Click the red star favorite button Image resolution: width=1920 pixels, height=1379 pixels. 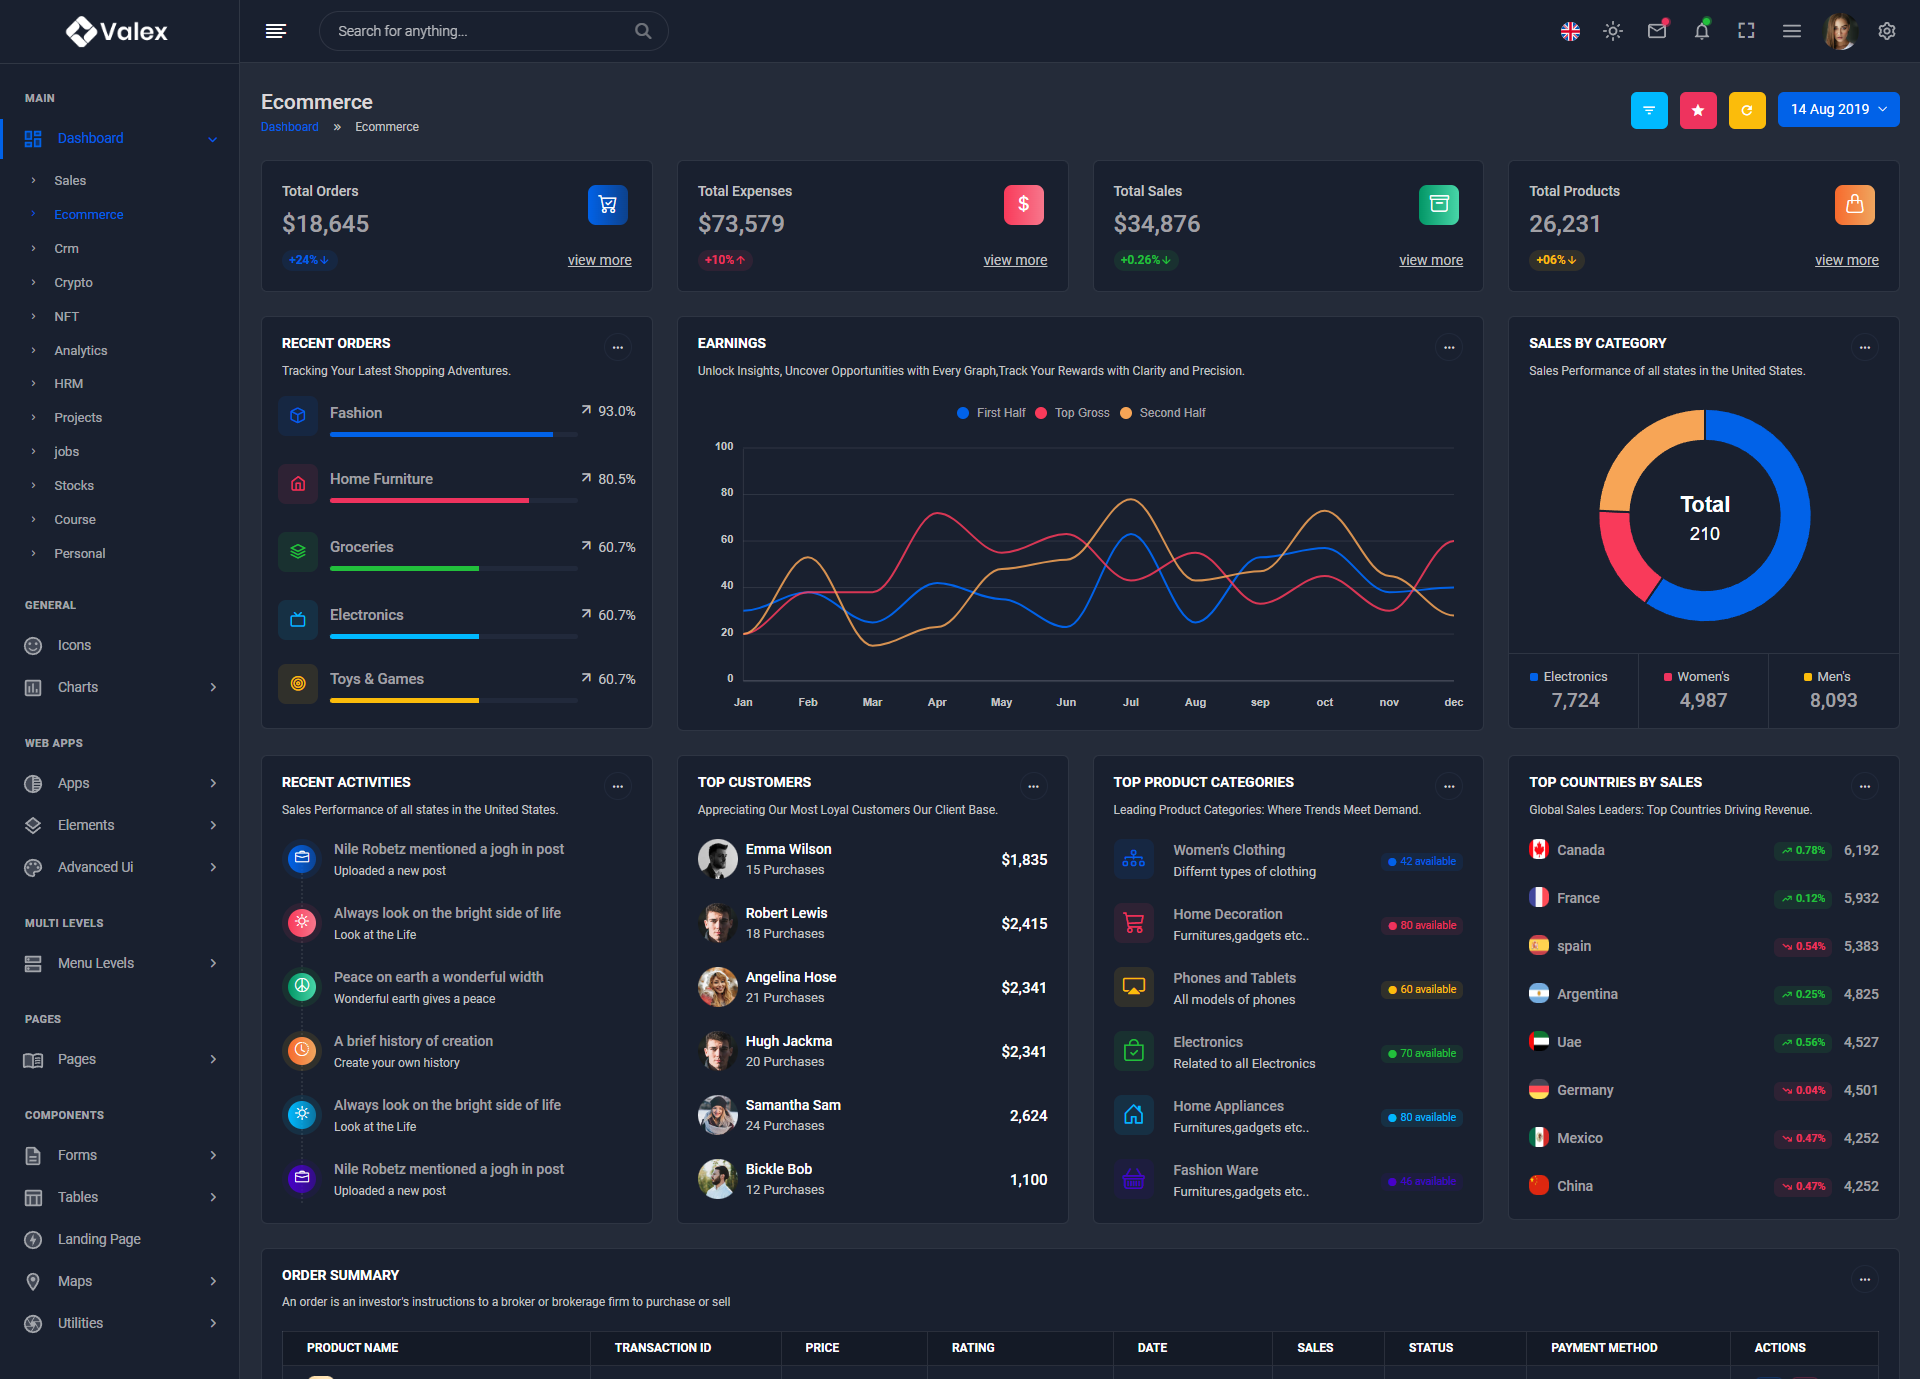point(1698,110)
